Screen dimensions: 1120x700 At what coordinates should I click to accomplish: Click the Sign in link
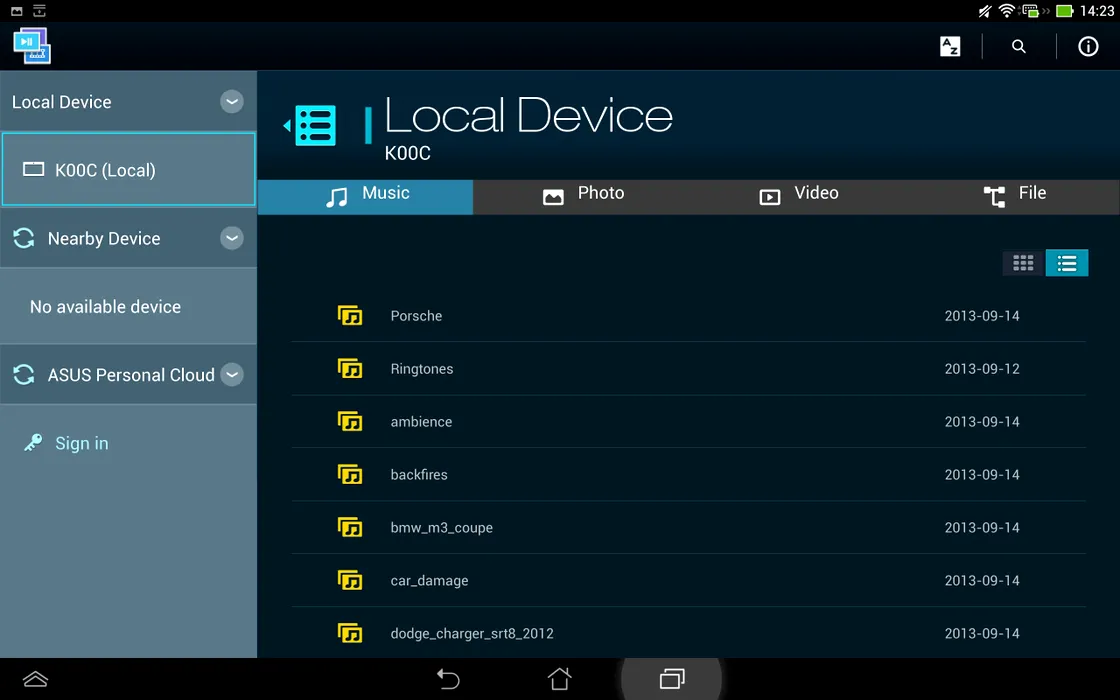tap(81, 443)
